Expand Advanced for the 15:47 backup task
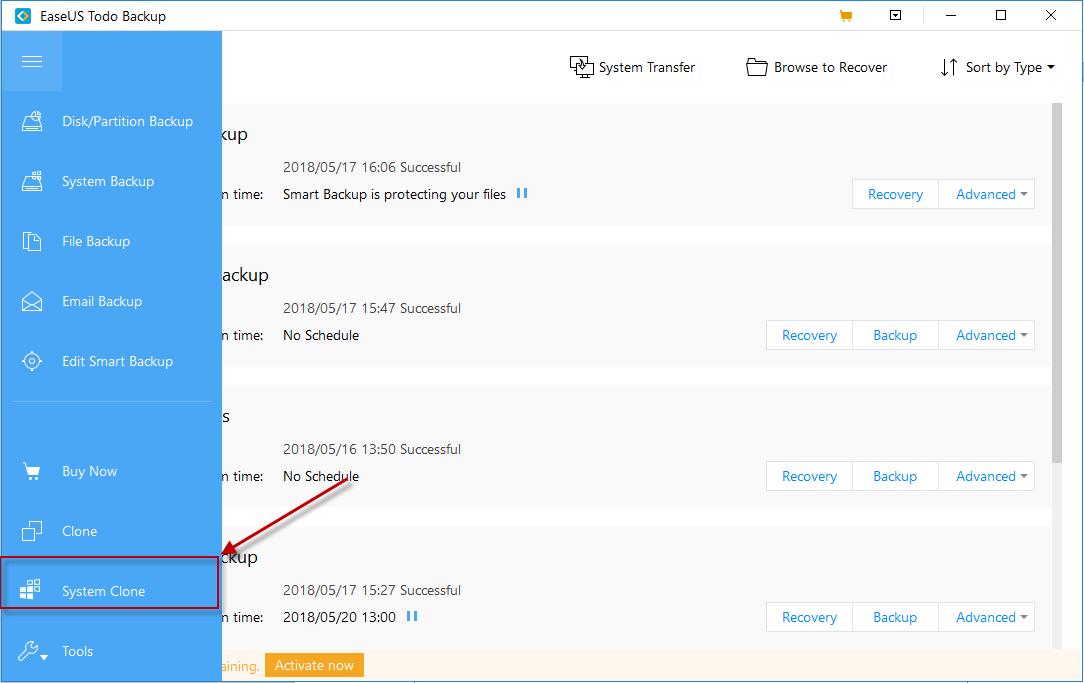The image size is (1084, 683). pyautogui.click(x=987, y=335)
